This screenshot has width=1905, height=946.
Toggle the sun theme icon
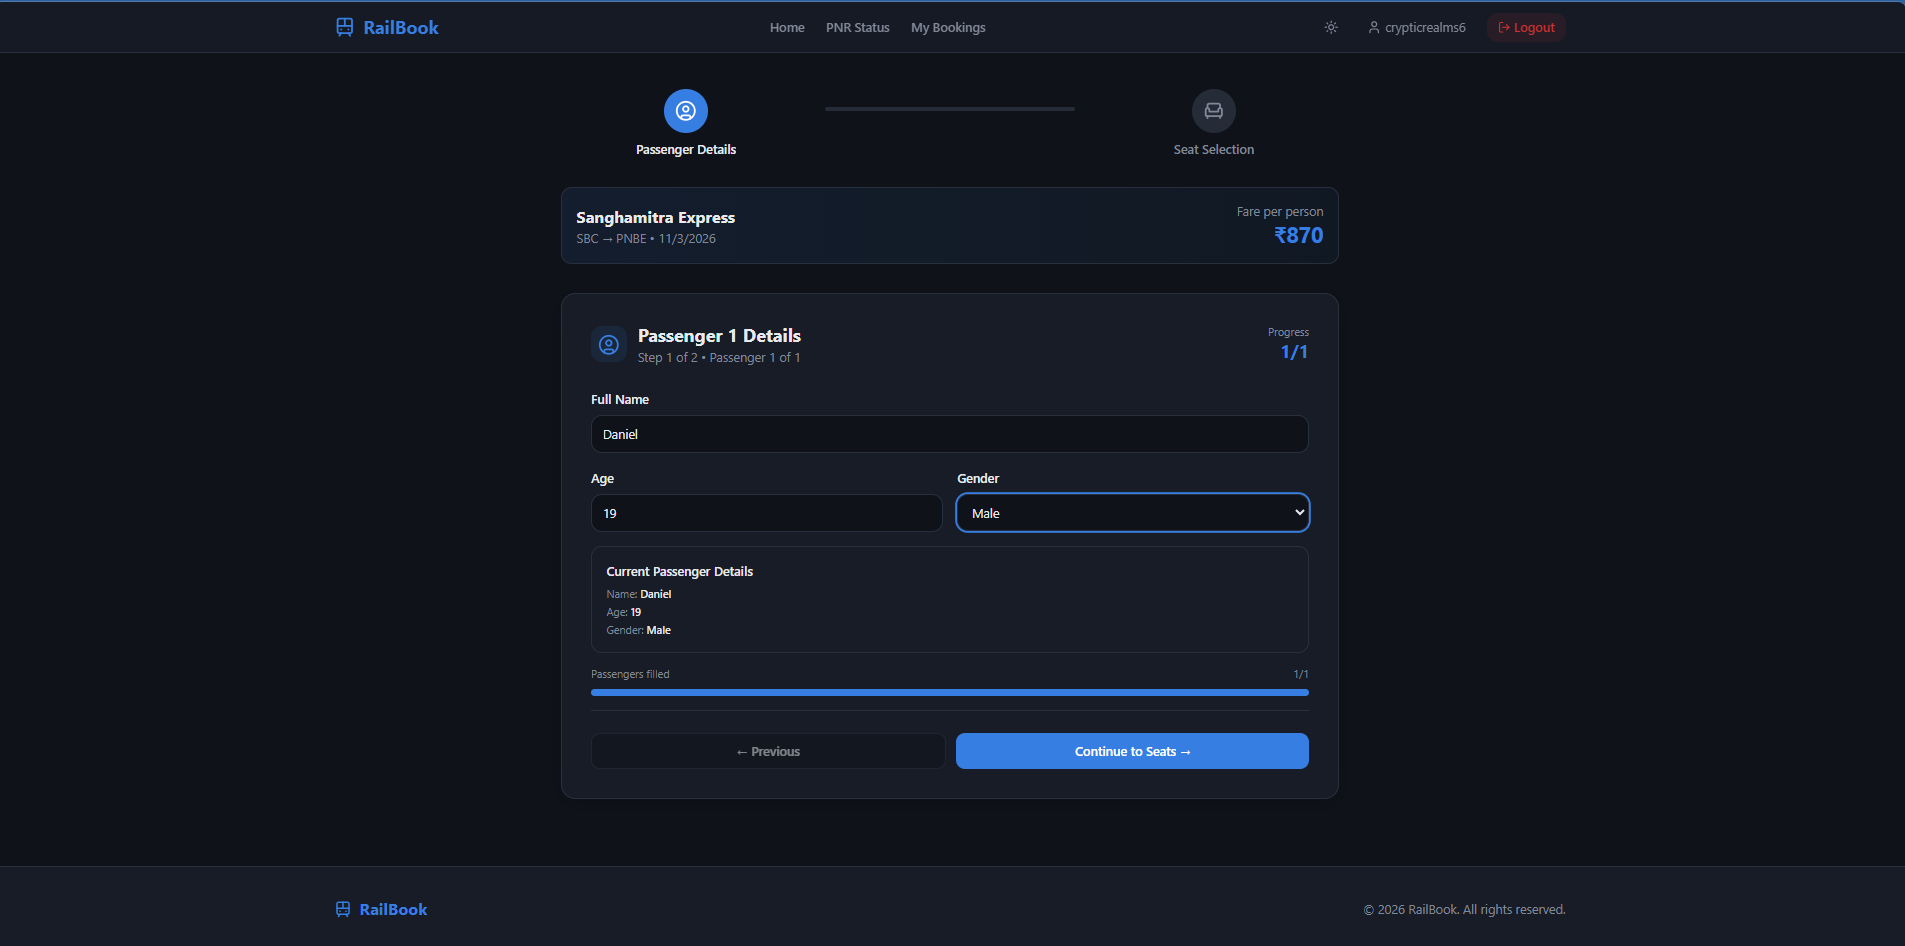[x=1331, y=27]
